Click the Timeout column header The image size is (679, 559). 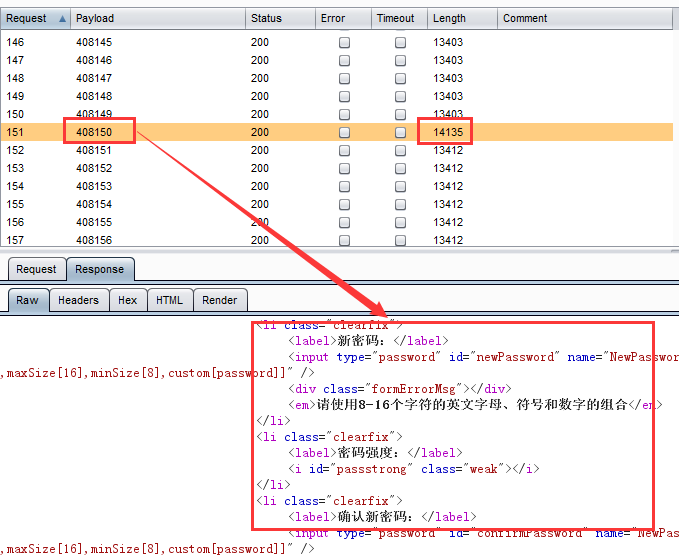(x=399, y=19)
